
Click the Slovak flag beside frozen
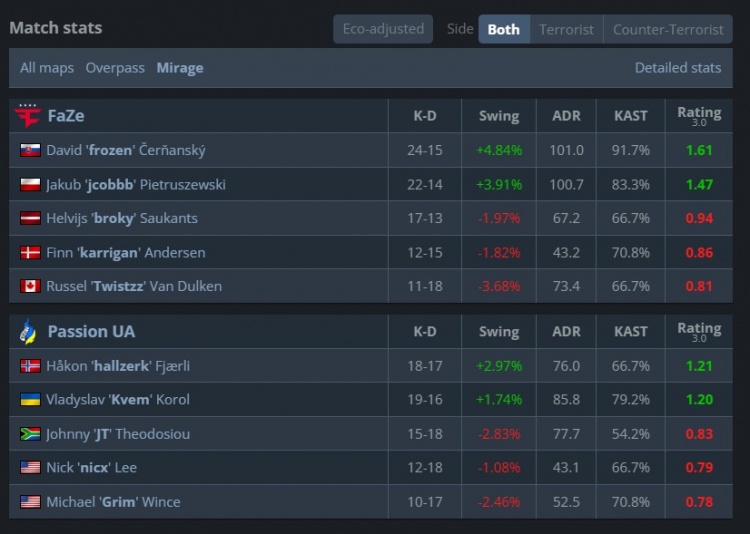click(30, 150)
